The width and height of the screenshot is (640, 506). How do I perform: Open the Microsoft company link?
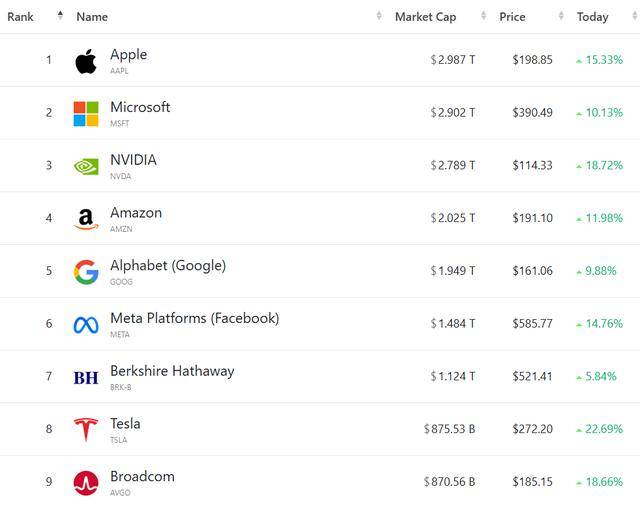coord(140,107)
